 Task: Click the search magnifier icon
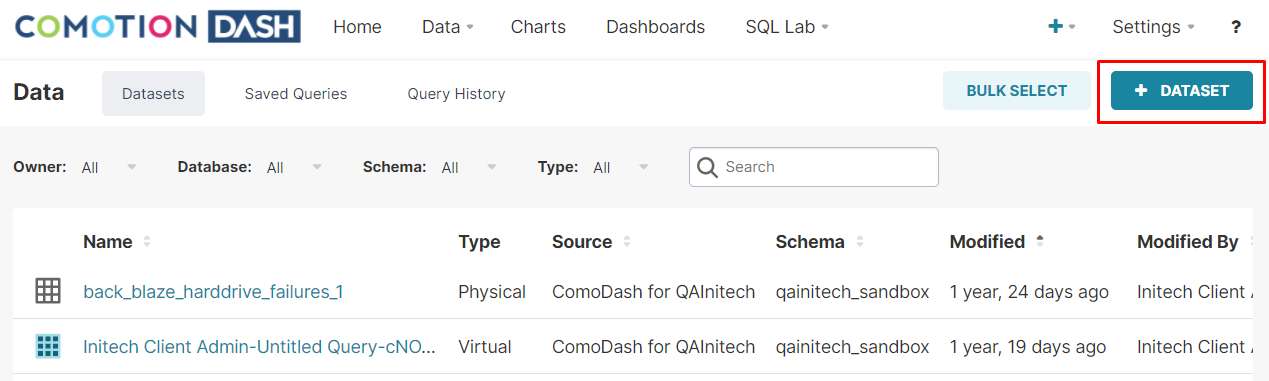point(707,167)
